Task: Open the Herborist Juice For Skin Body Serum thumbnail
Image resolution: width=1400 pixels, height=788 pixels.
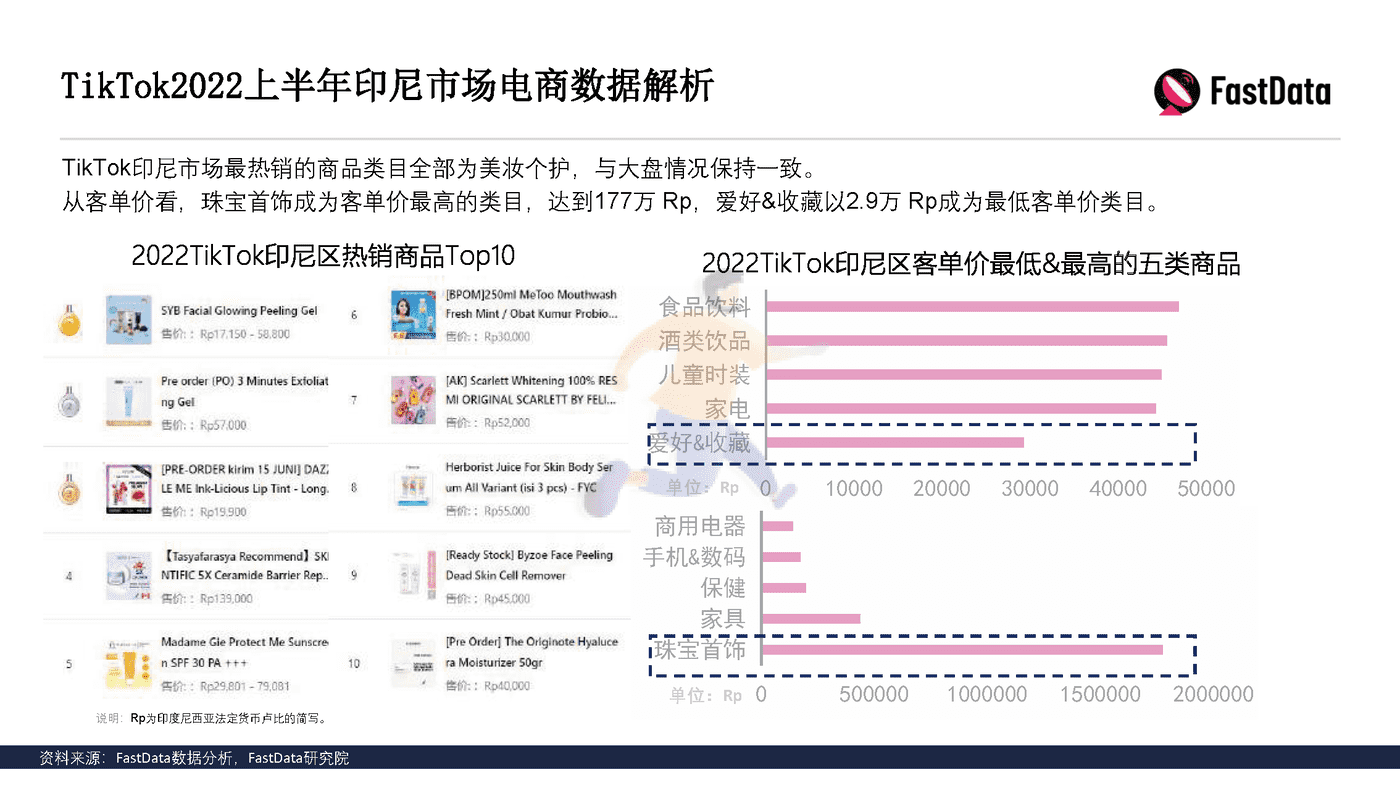Action: (x=412, y=488)
